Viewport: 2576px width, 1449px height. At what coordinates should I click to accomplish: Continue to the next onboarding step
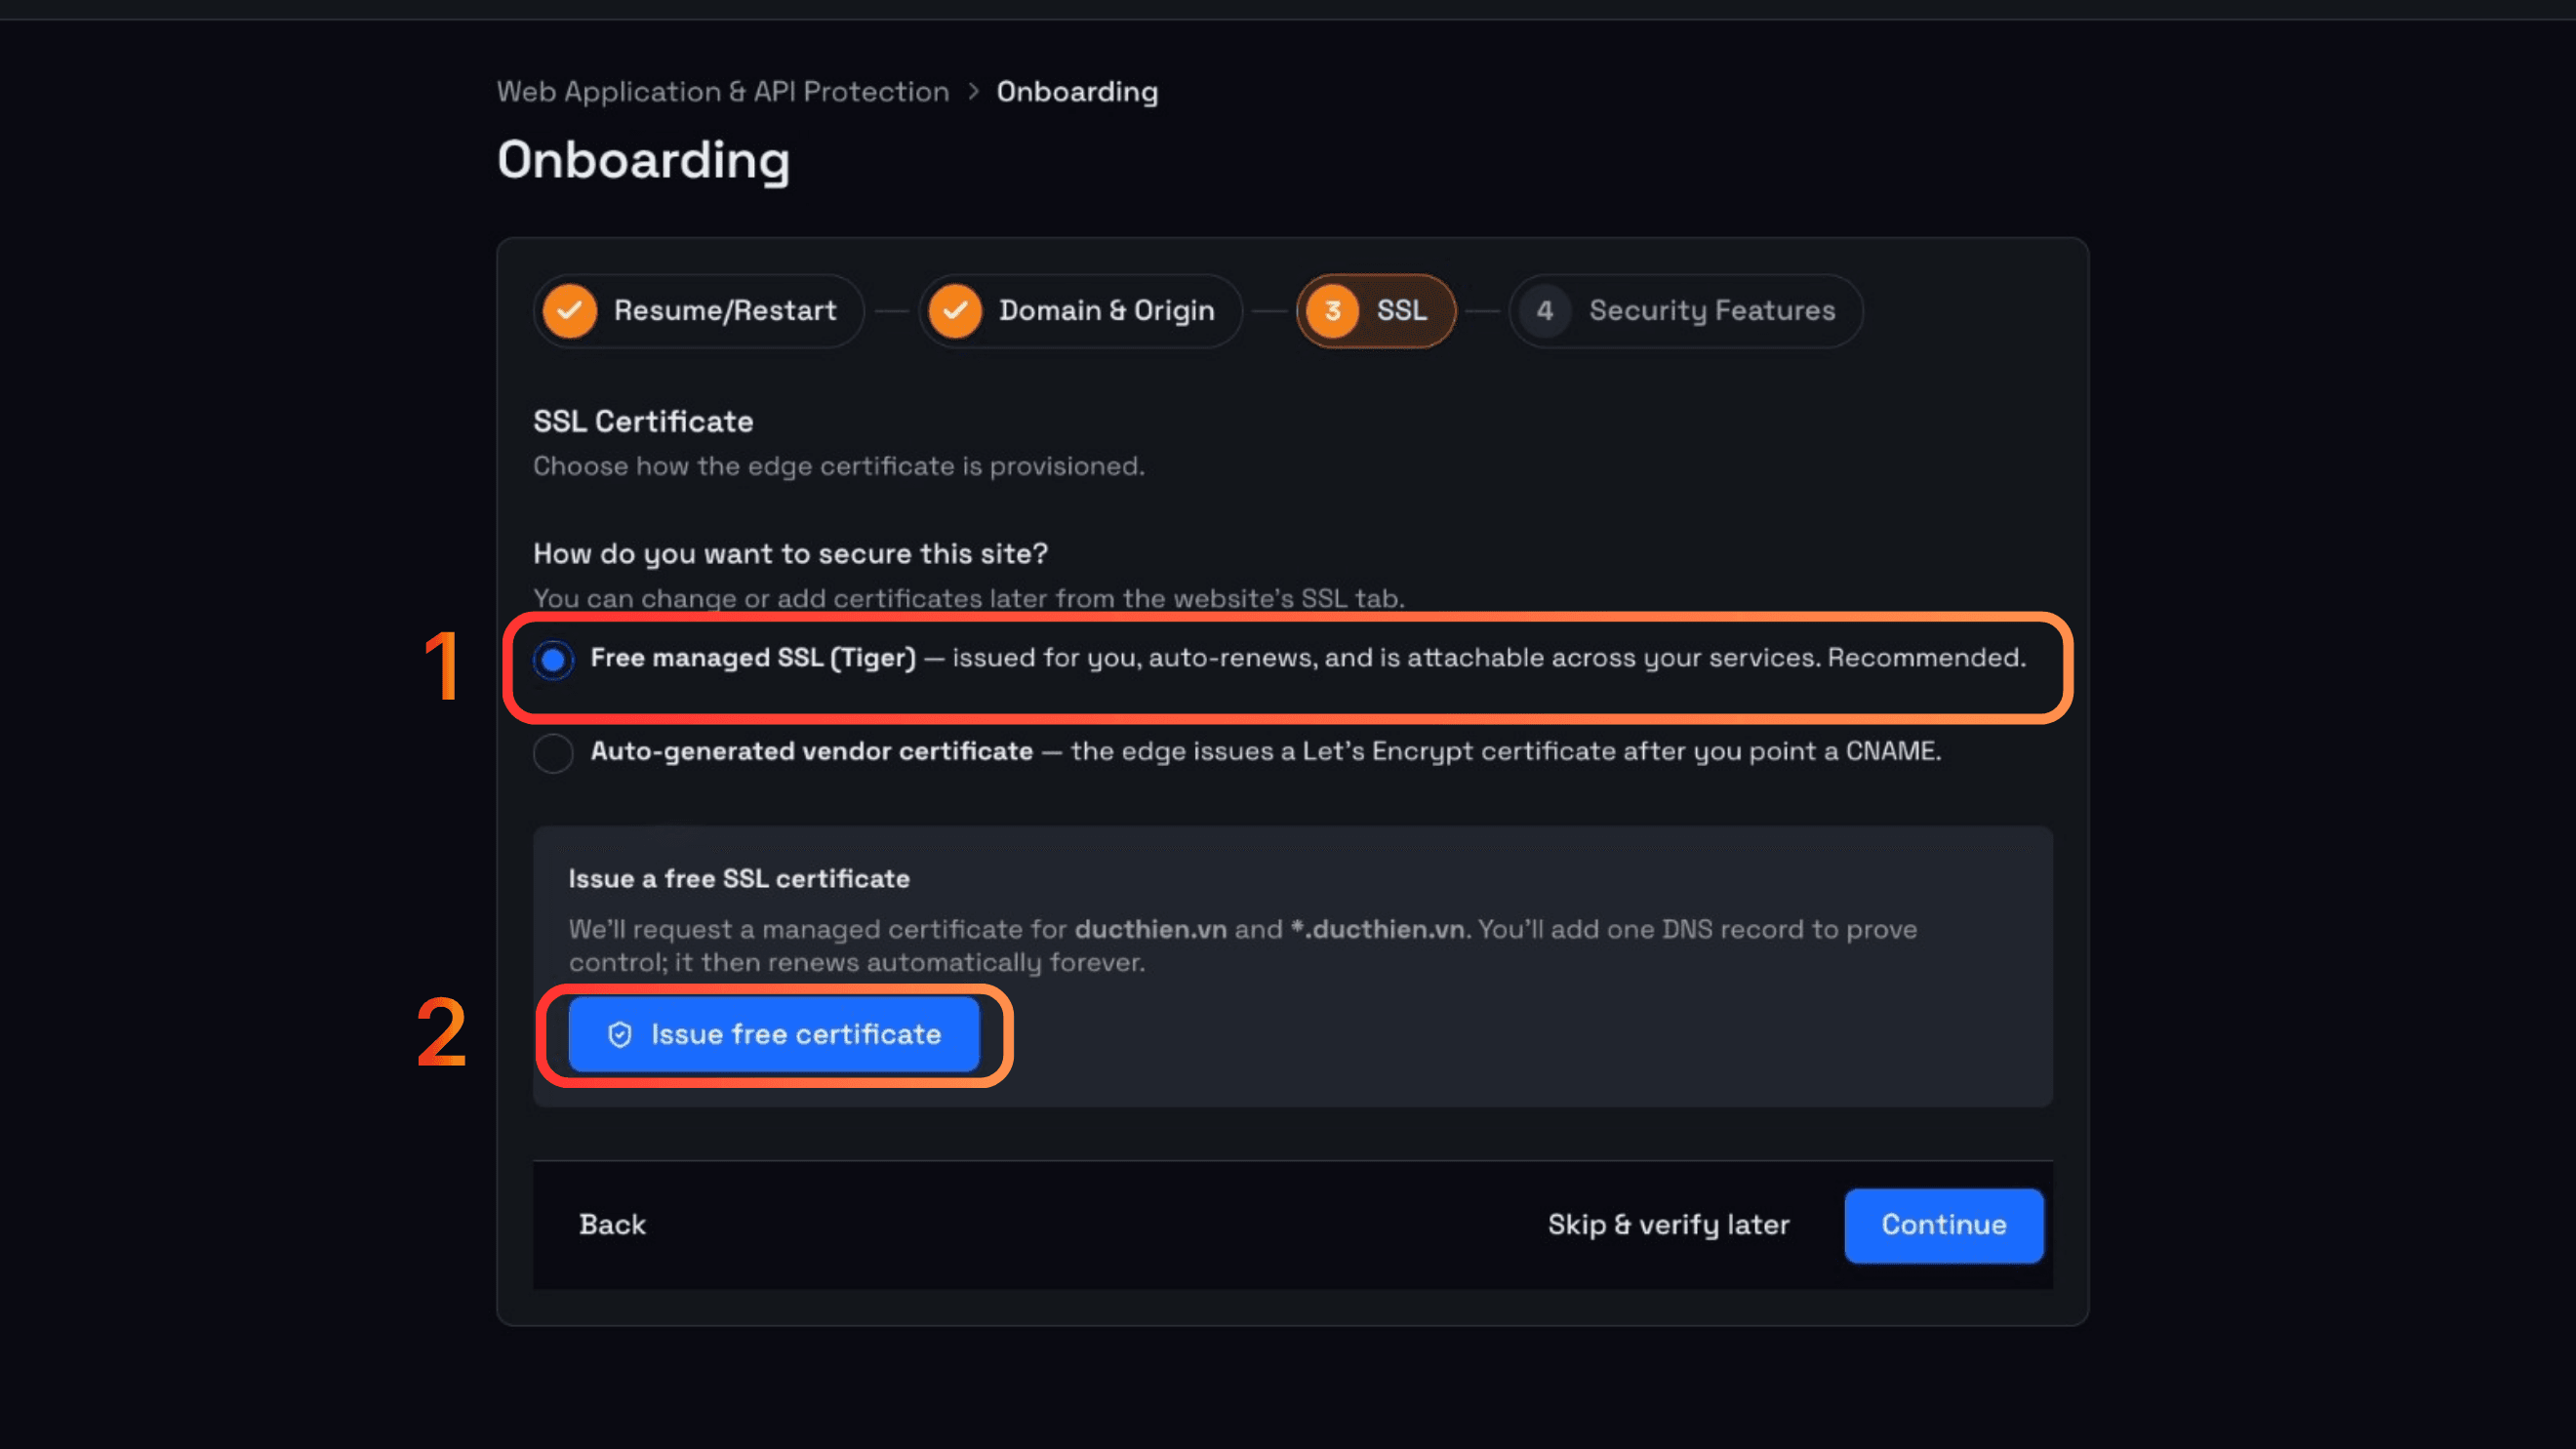click(x=1944, y=1225)
